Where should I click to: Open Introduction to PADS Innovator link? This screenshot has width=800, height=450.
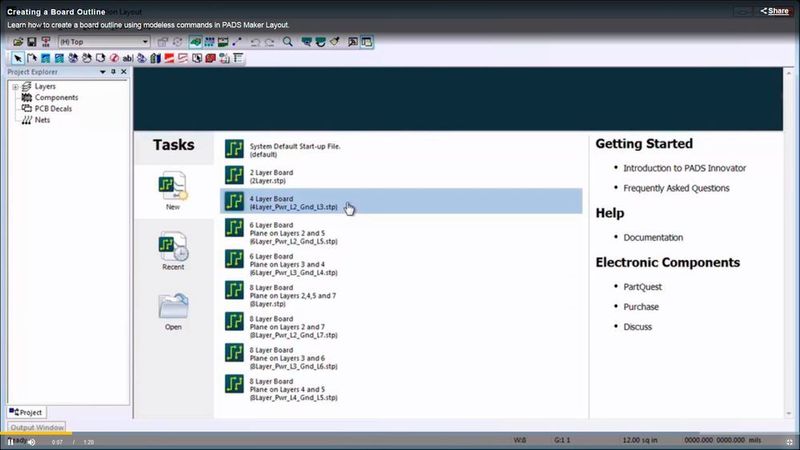[684, 168]
